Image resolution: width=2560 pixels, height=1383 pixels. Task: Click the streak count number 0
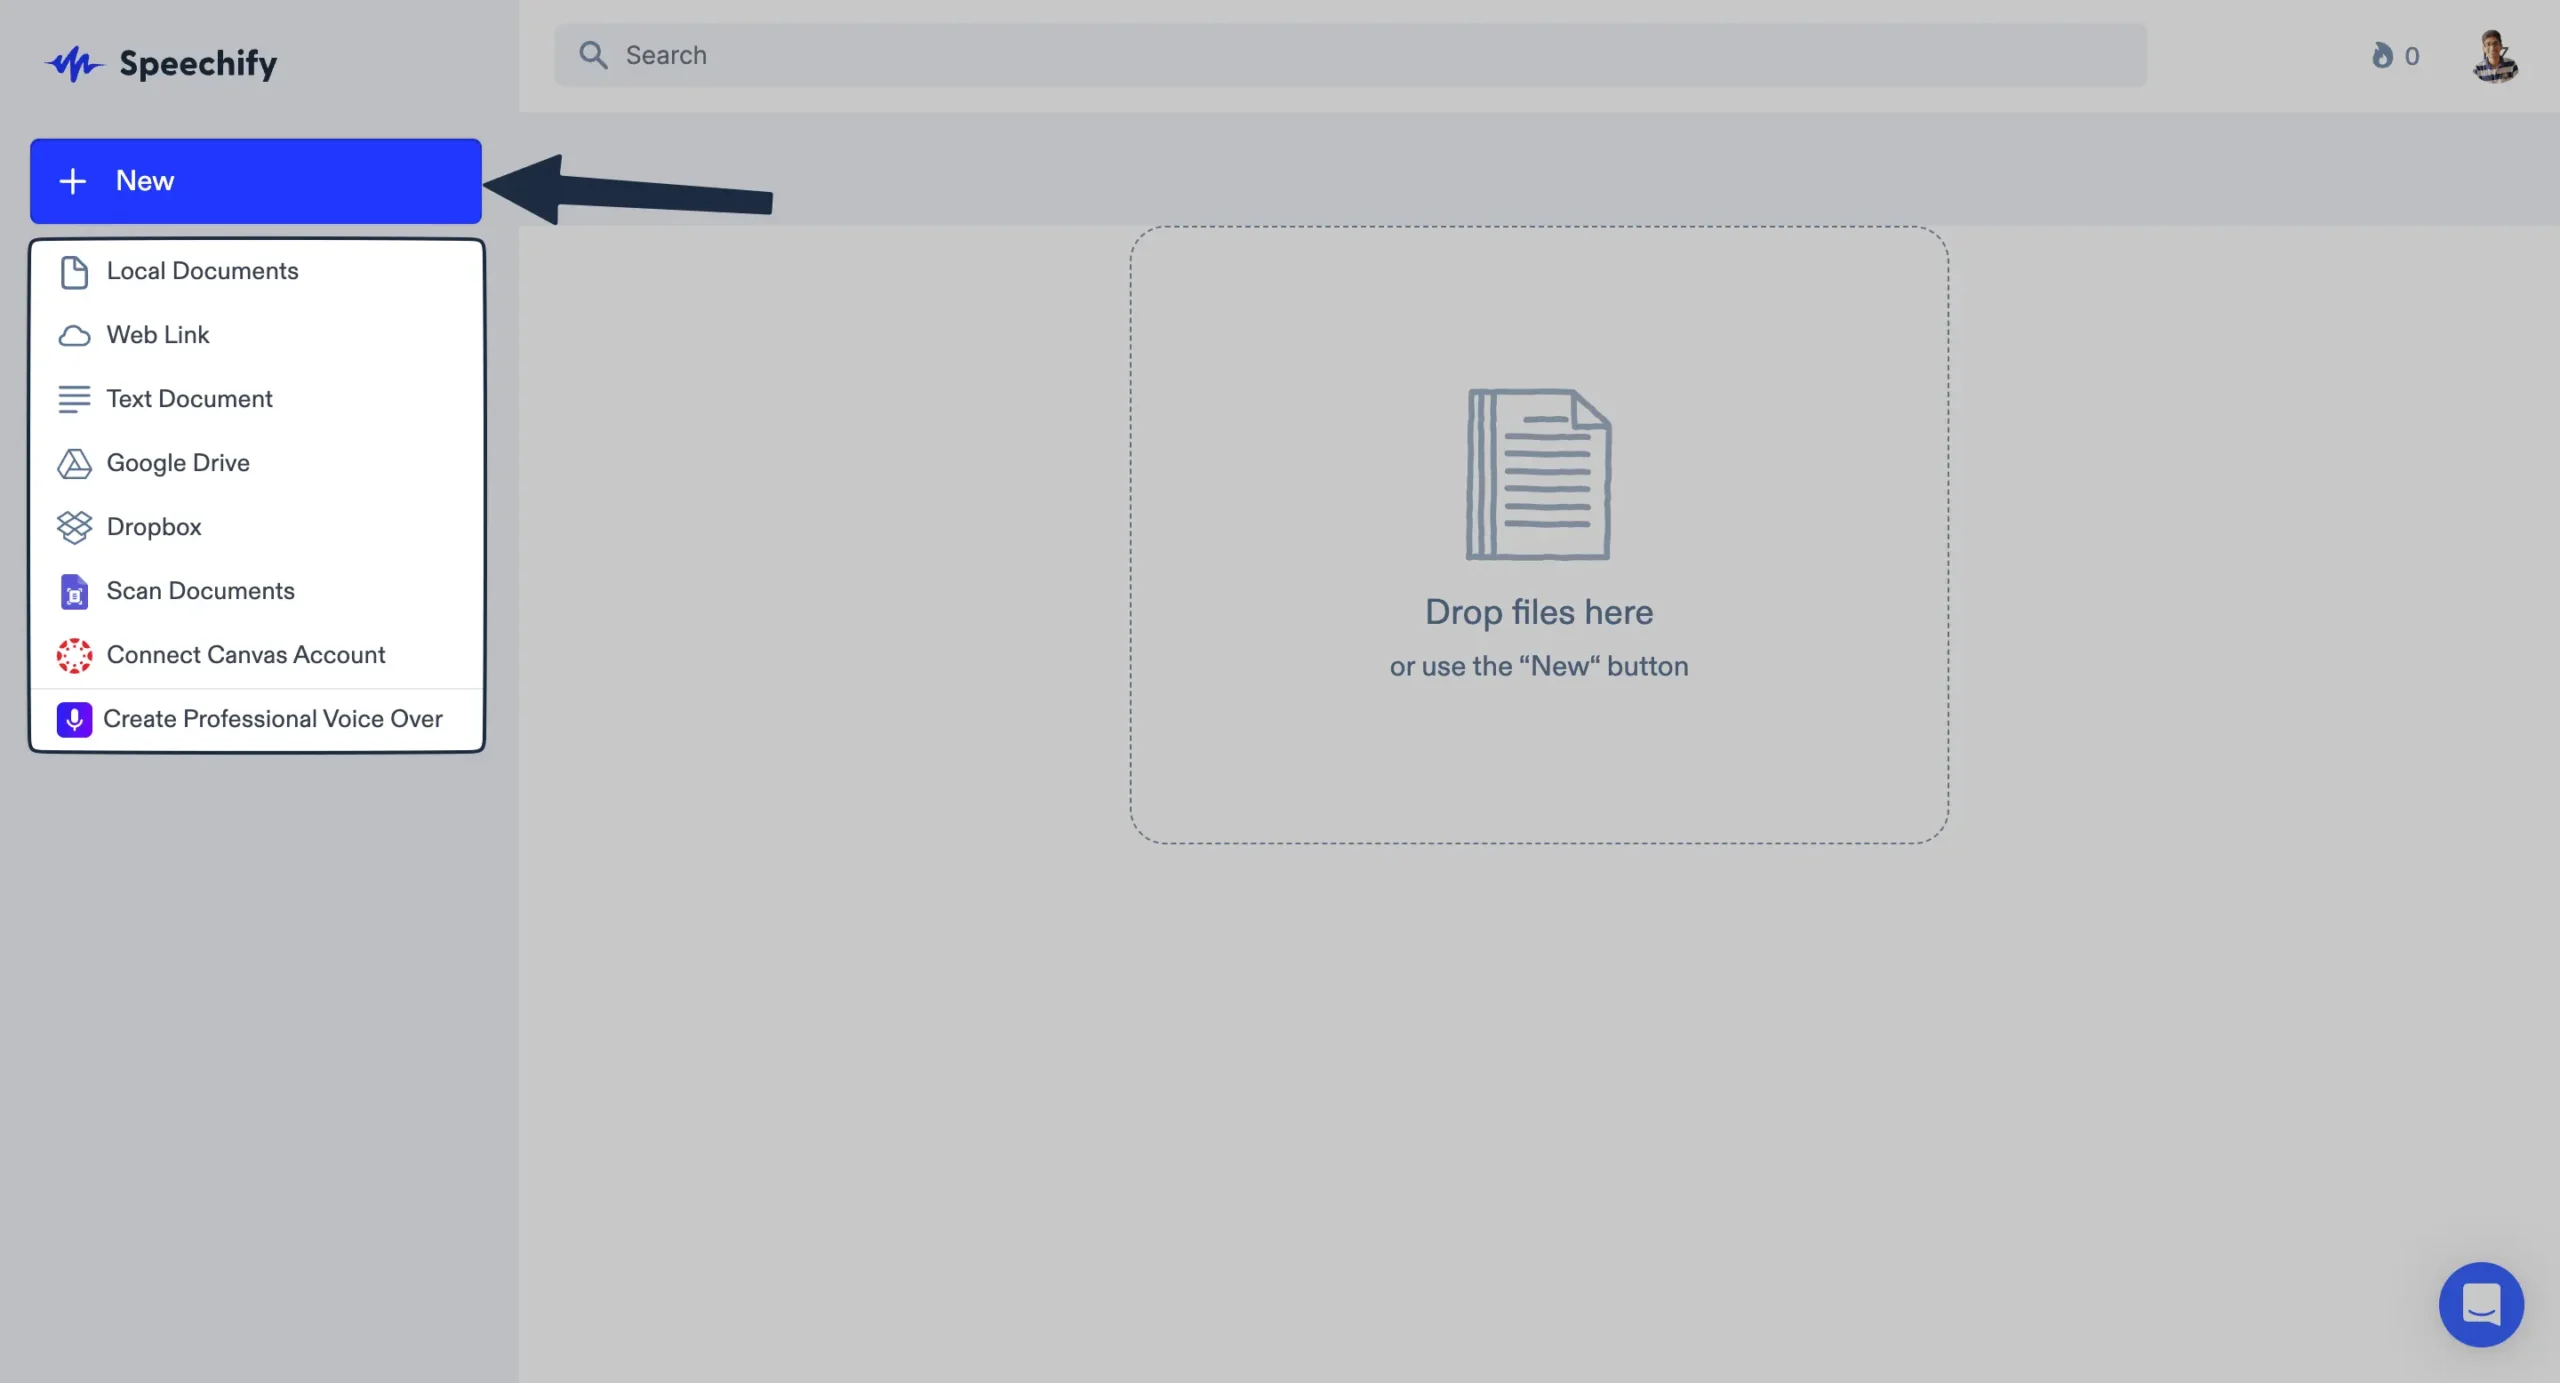coord(2412,56)
